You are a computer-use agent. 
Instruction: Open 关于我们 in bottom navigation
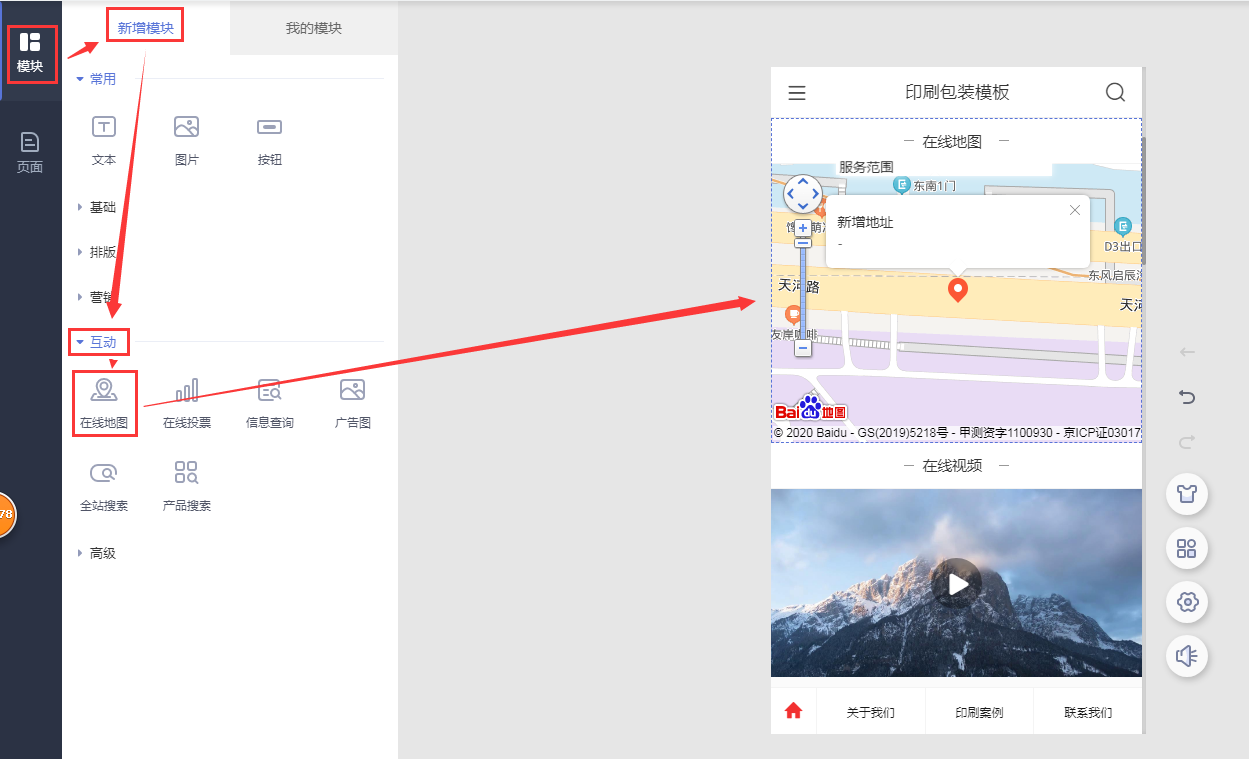871,713
